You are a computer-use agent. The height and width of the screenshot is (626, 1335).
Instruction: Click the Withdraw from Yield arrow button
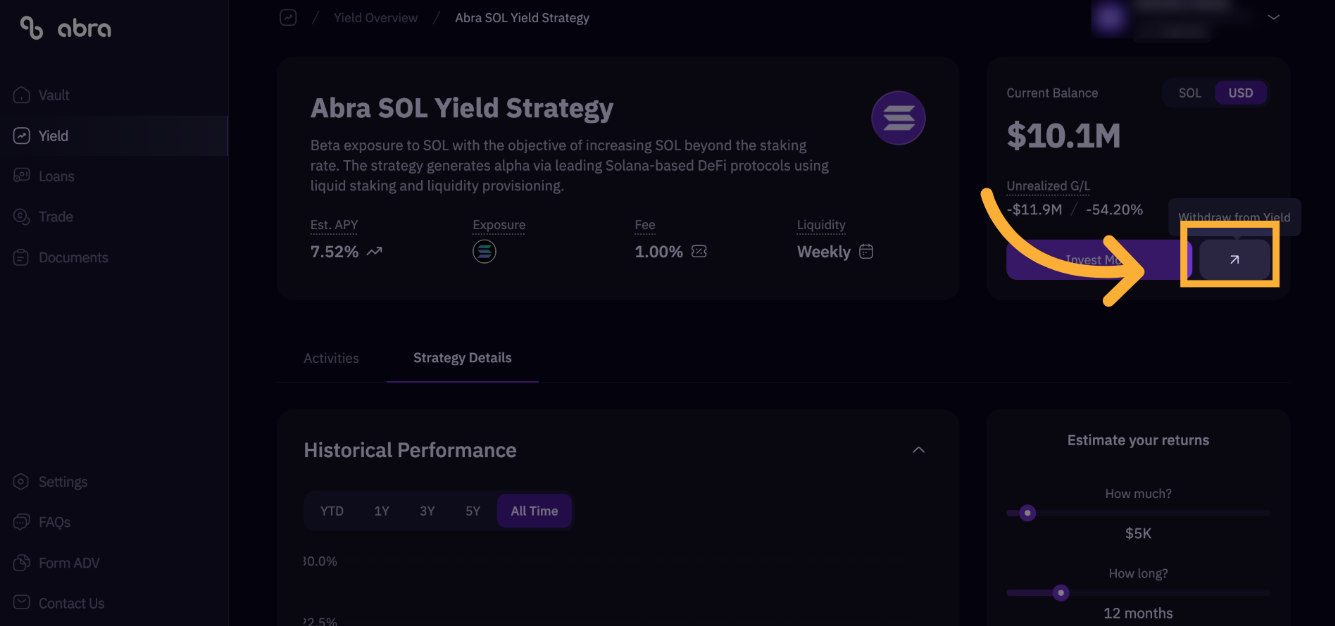(1234, 260)
